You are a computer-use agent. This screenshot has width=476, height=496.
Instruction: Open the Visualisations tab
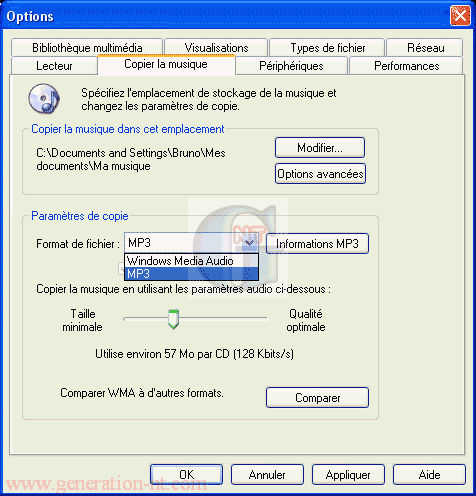pyautogui.click(x=216, y=48)
